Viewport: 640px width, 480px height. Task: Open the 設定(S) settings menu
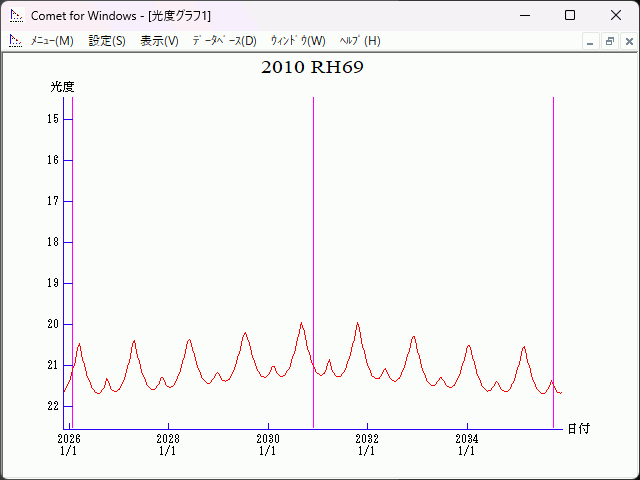click(x=107, y=41)
